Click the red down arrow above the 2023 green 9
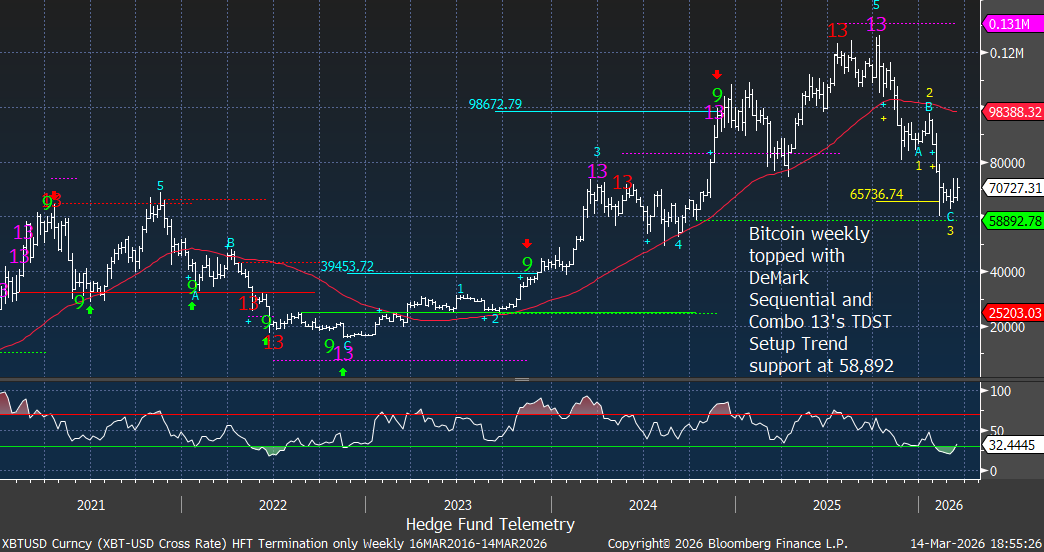This screenshot has width=1044, height=552. pyautogui.click(x=527, y=243)
